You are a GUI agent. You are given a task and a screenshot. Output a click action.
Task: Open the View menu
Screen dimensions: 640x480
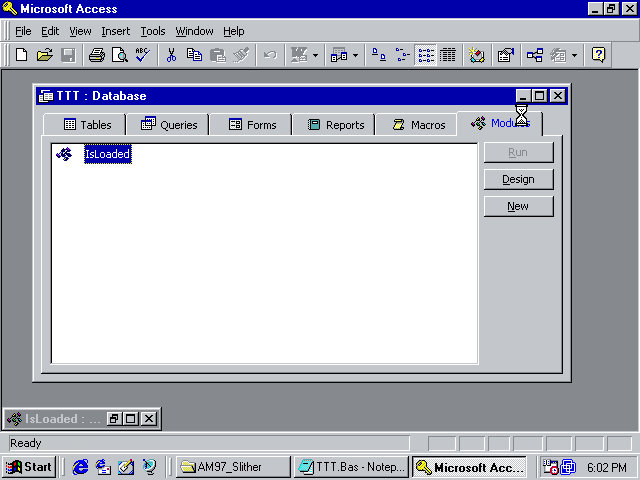[80, 31]
